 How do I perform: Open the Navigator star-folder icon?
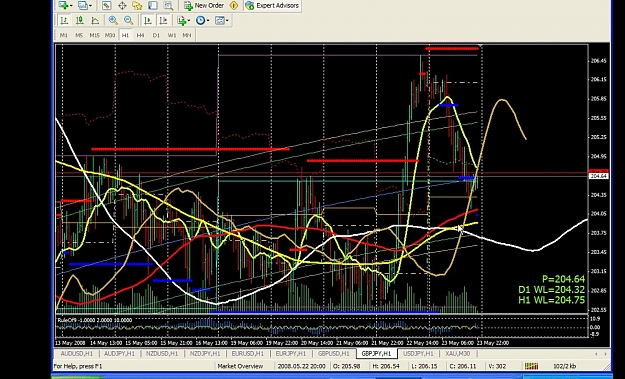(137, 6)
